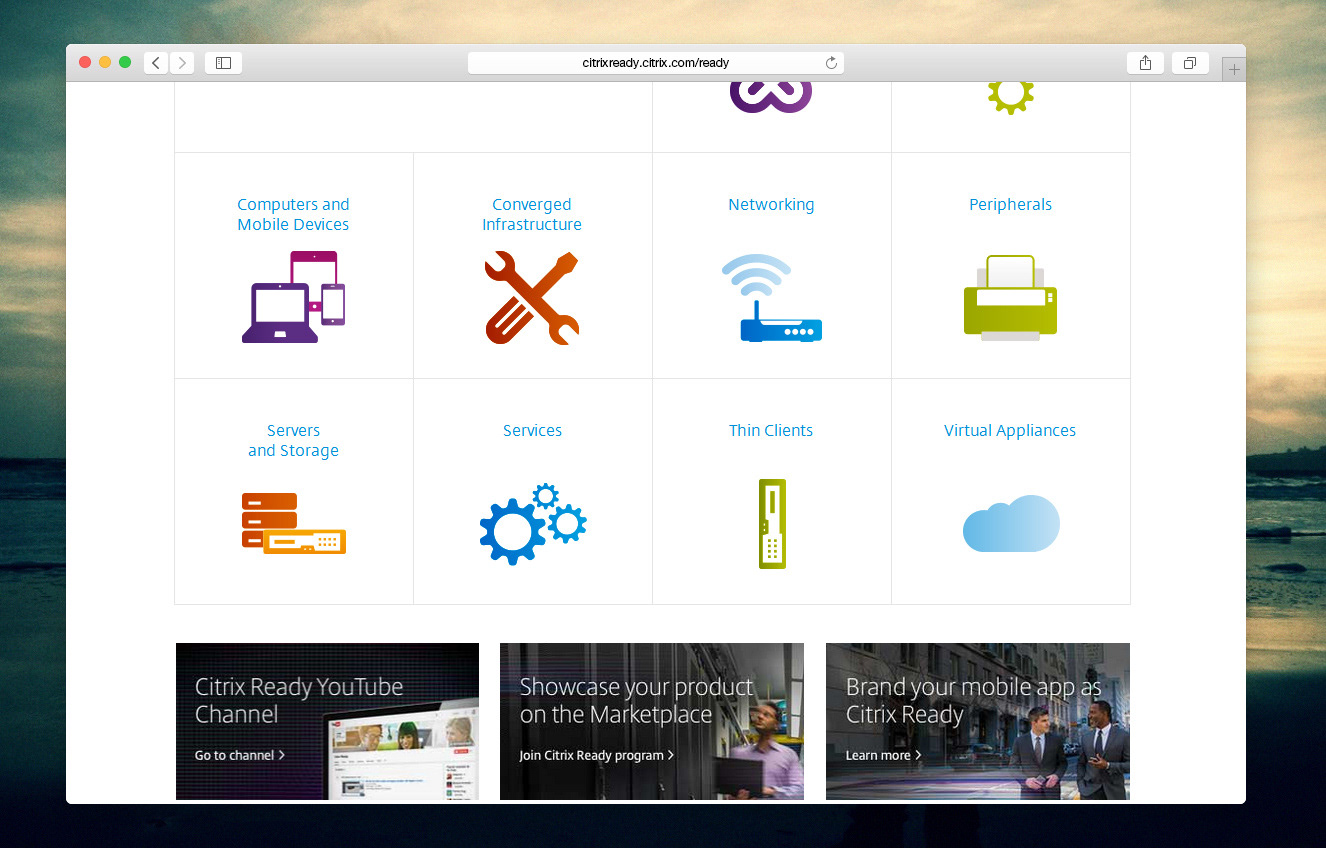
Task: Maximize window with green button
Action: [x=125, y=62]
